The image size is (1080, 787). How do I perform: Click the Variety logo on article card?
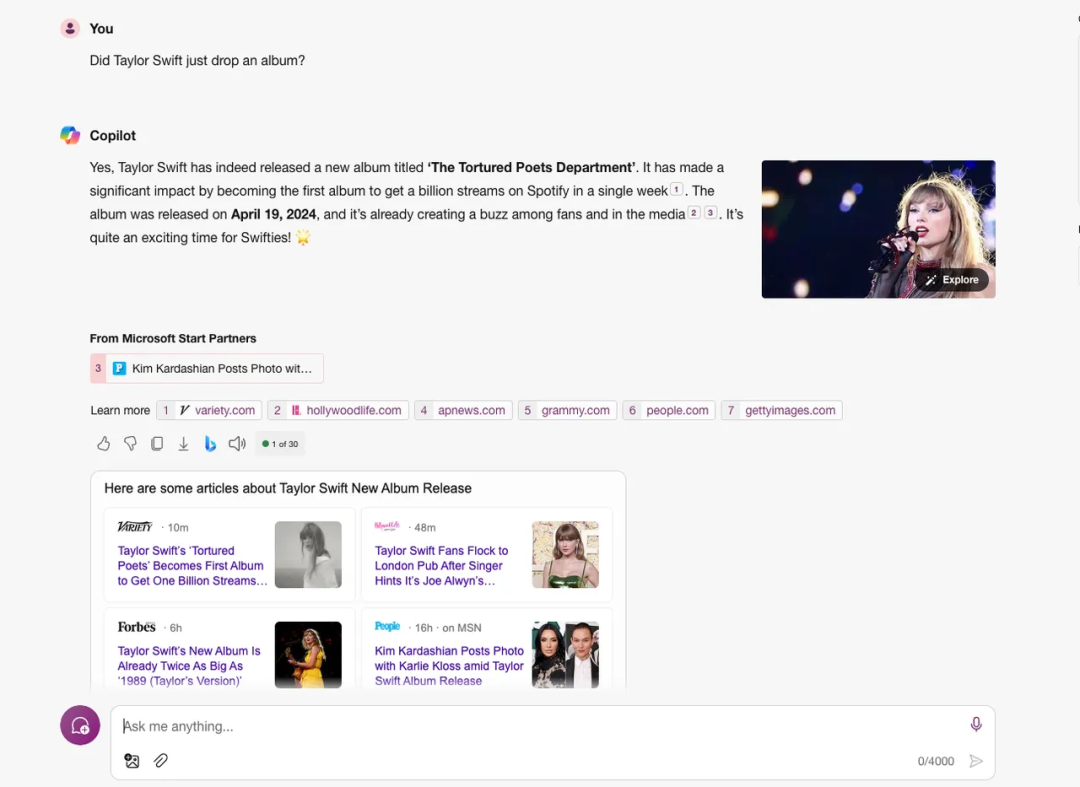(135, 527)
